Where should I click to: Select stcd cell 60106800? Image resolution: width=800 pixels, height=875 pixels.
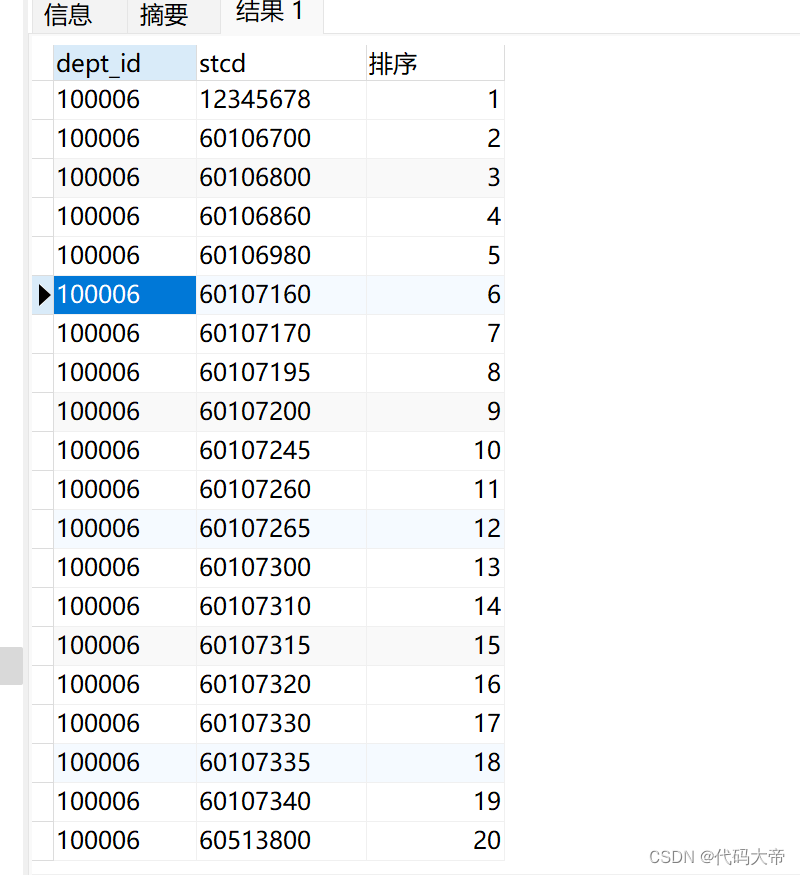coord(281,178)
